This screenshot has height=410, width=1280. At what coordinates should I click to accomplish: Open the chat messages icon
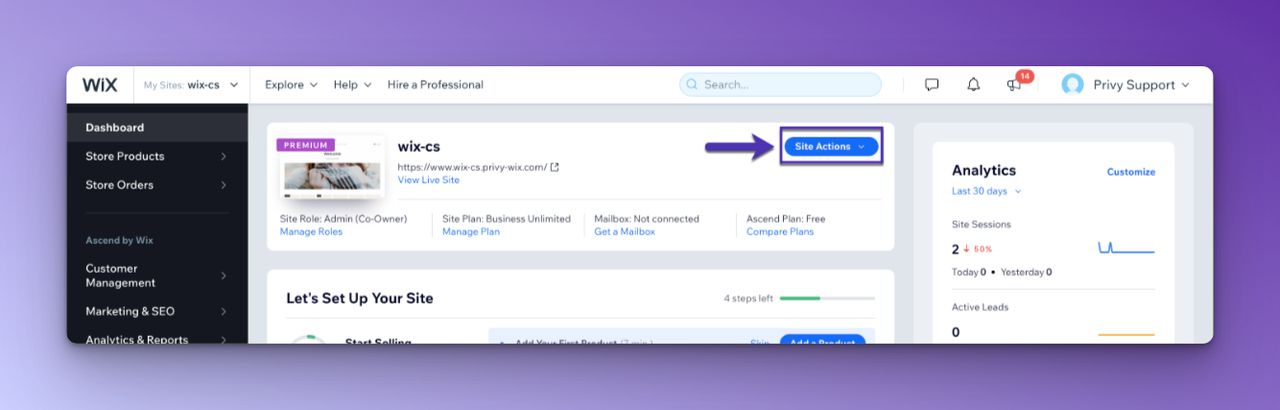(932, 85)
